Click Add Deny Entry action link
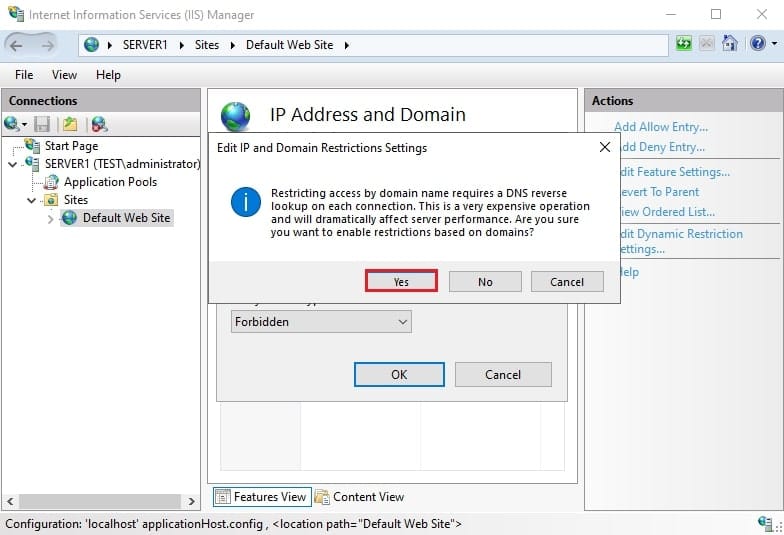 [662, 147]
